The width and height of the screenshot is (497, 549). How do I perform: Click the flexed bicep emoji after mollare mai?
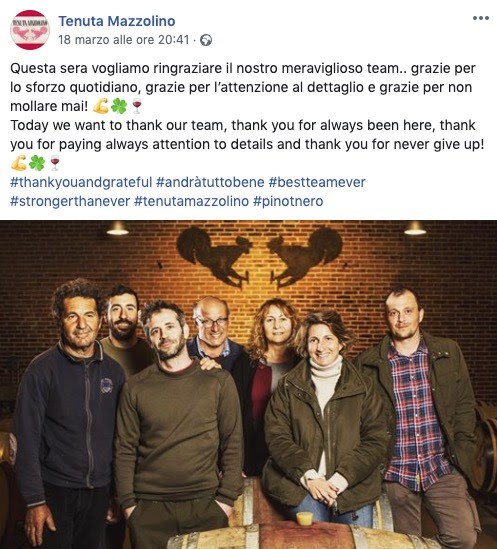coord(101,106)
